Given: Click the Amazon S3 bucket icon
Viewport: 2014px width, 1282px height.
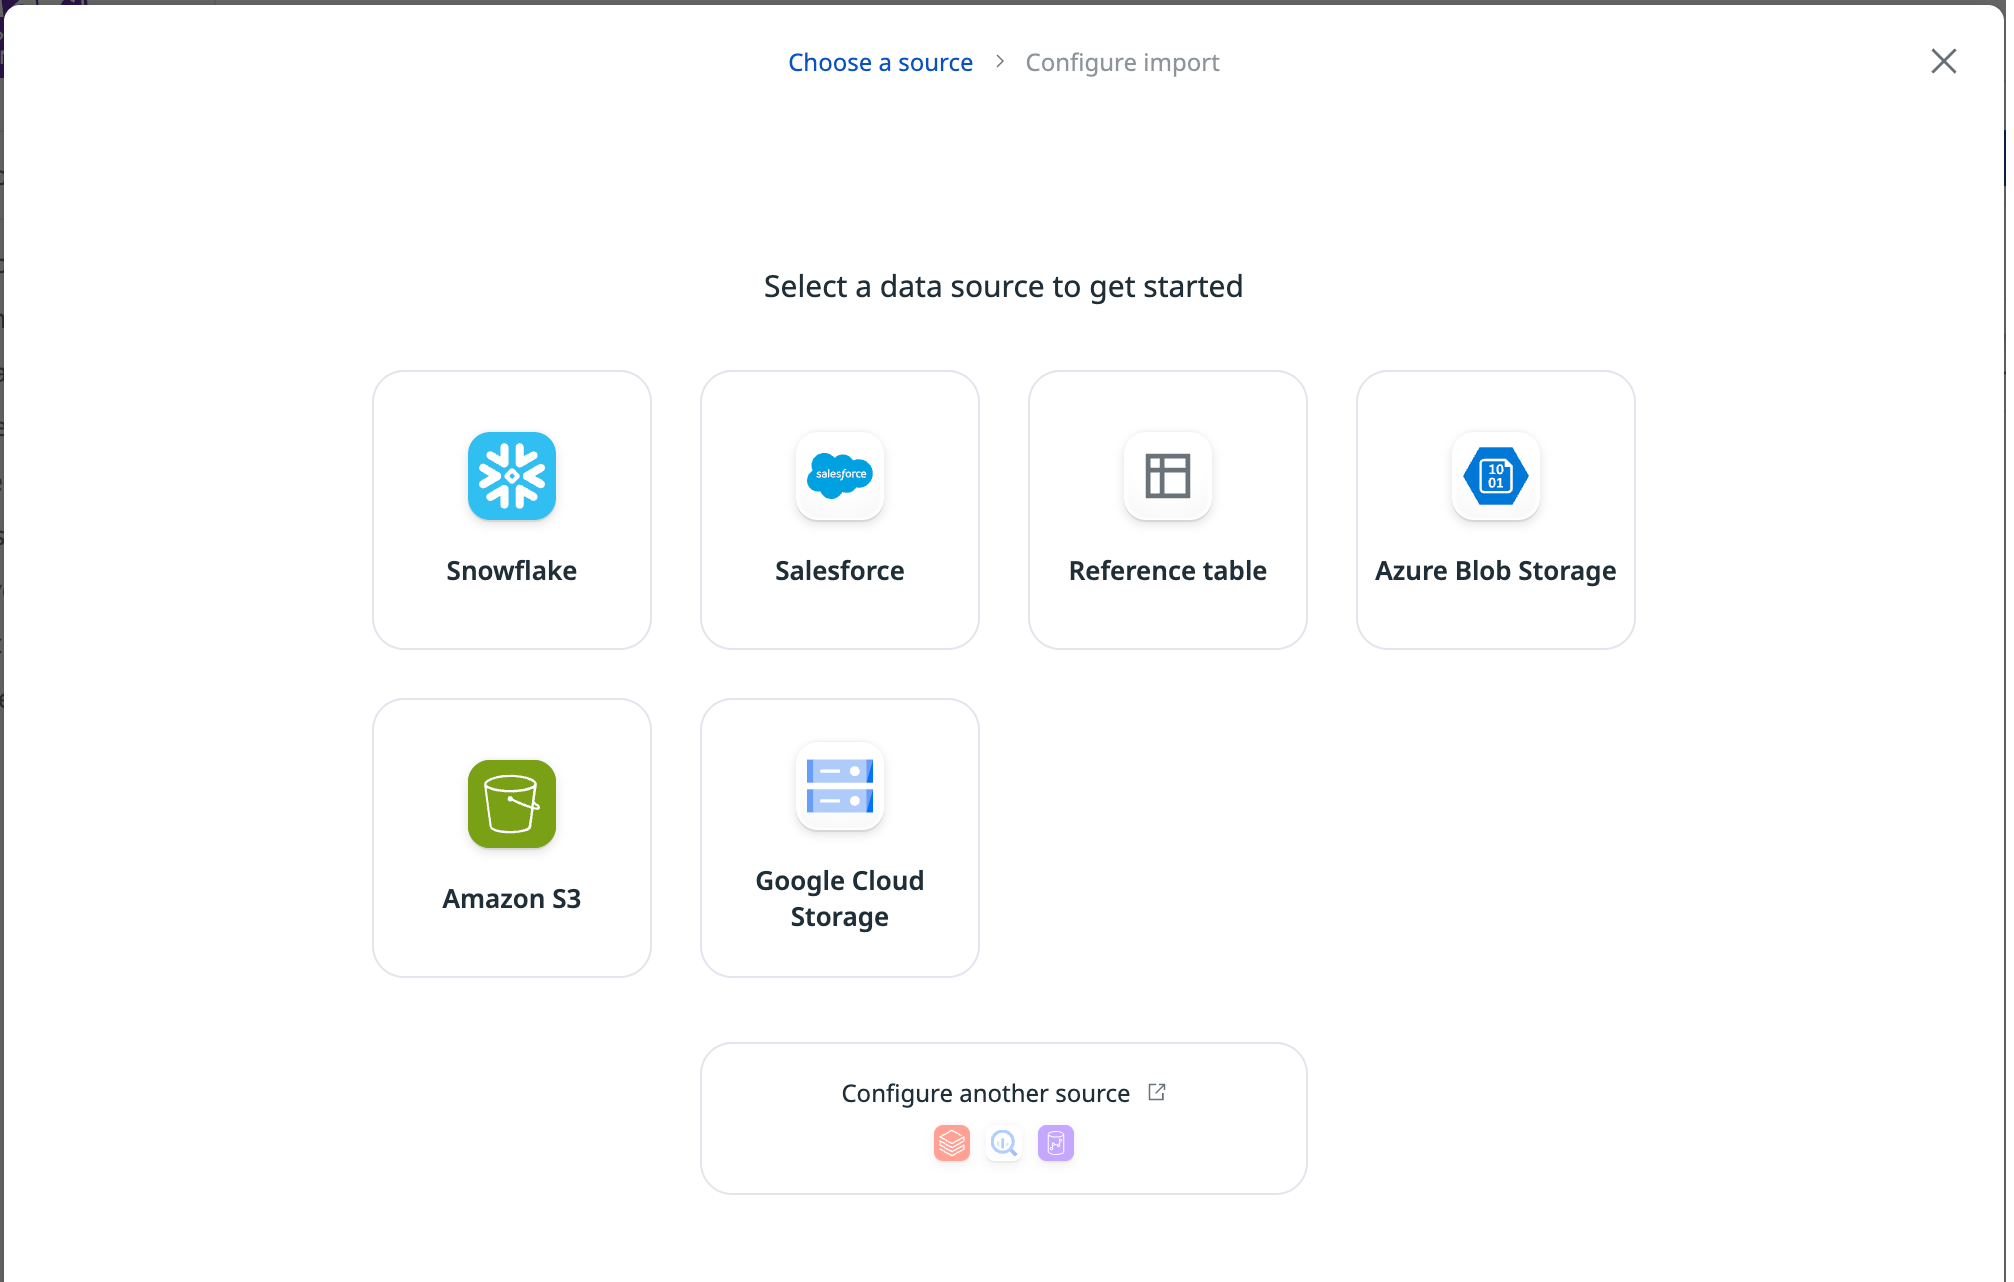Looking at the screenshot, I should (x=511, y=804).
